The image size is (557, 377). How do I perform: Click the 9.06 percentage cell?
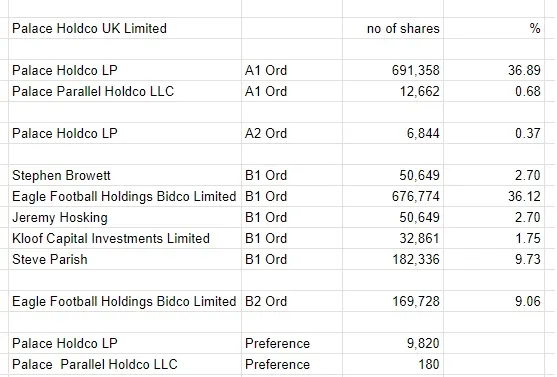tap(494, 301)
